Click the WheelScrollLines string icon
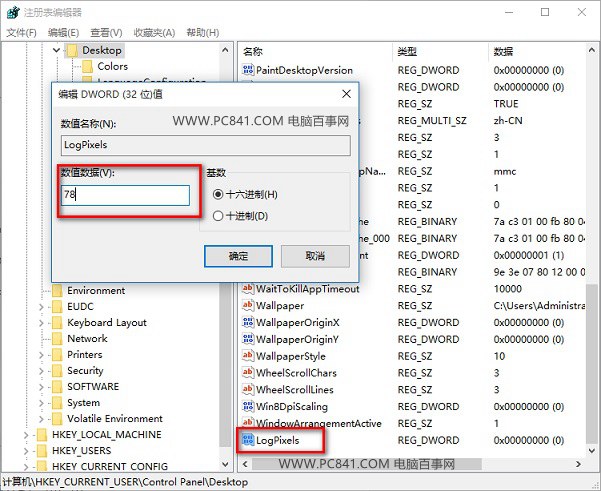 point(248,389)
